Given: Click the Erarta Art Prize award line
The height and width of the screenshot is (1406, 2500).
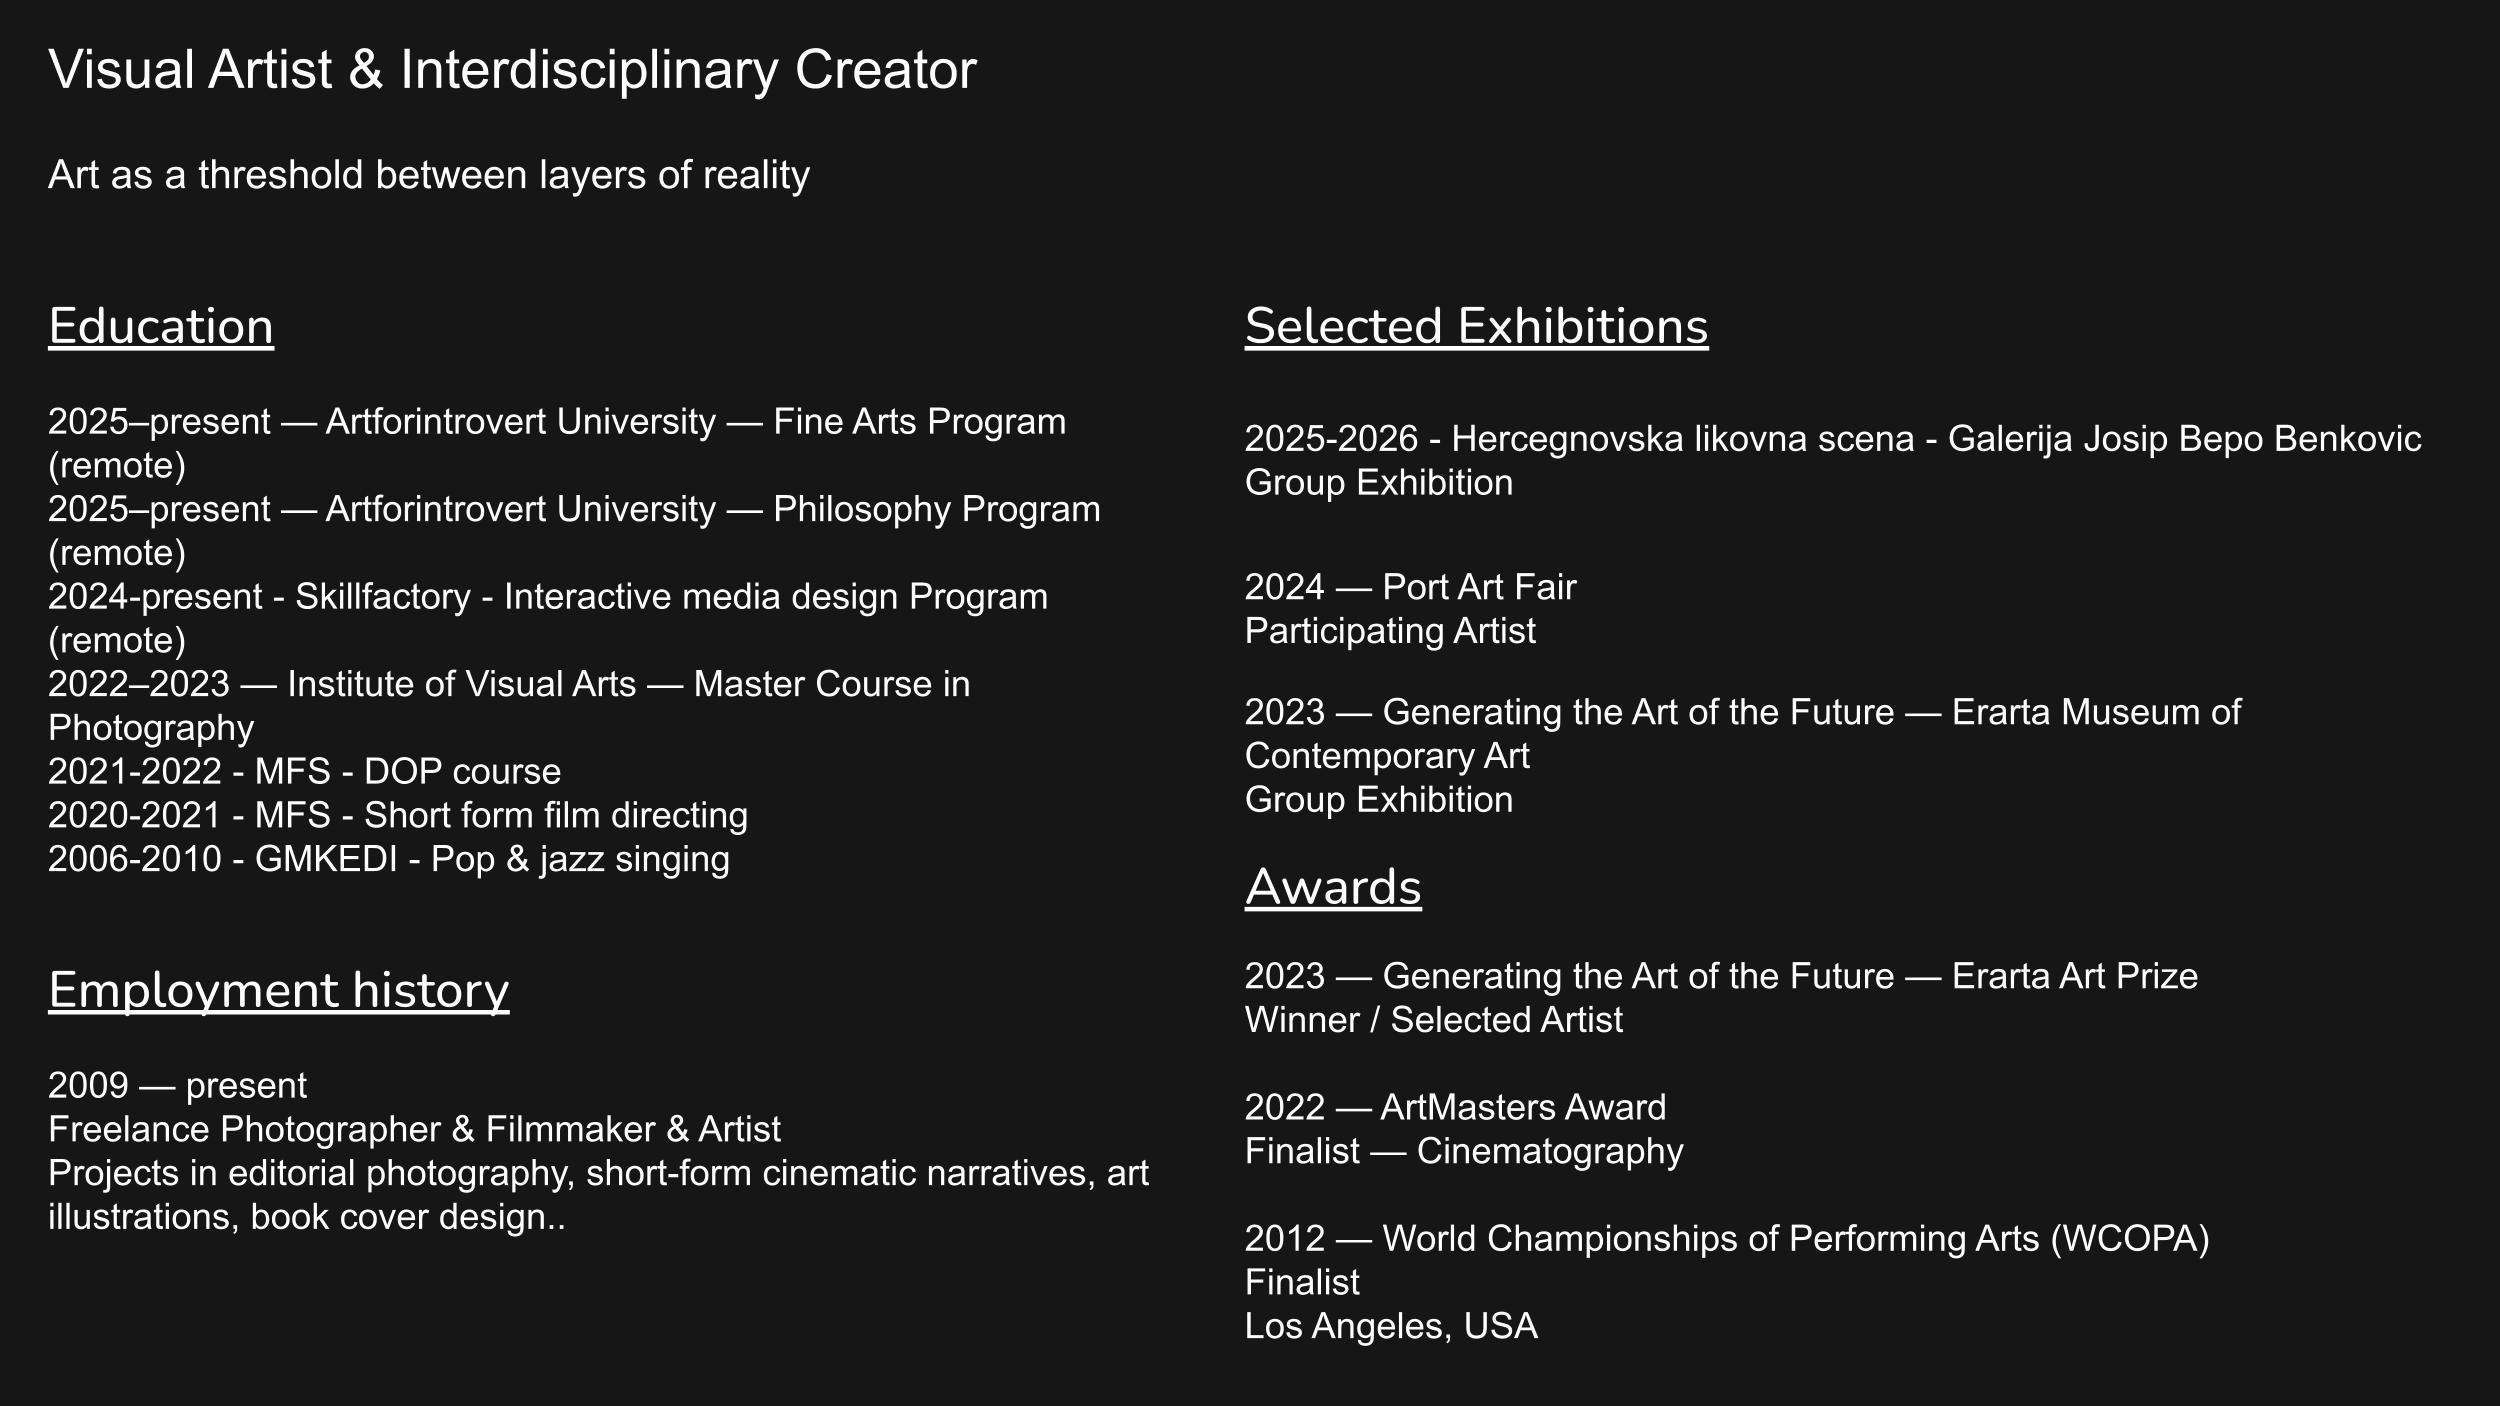Looking at the screenshot, I should pos(1720,976).
